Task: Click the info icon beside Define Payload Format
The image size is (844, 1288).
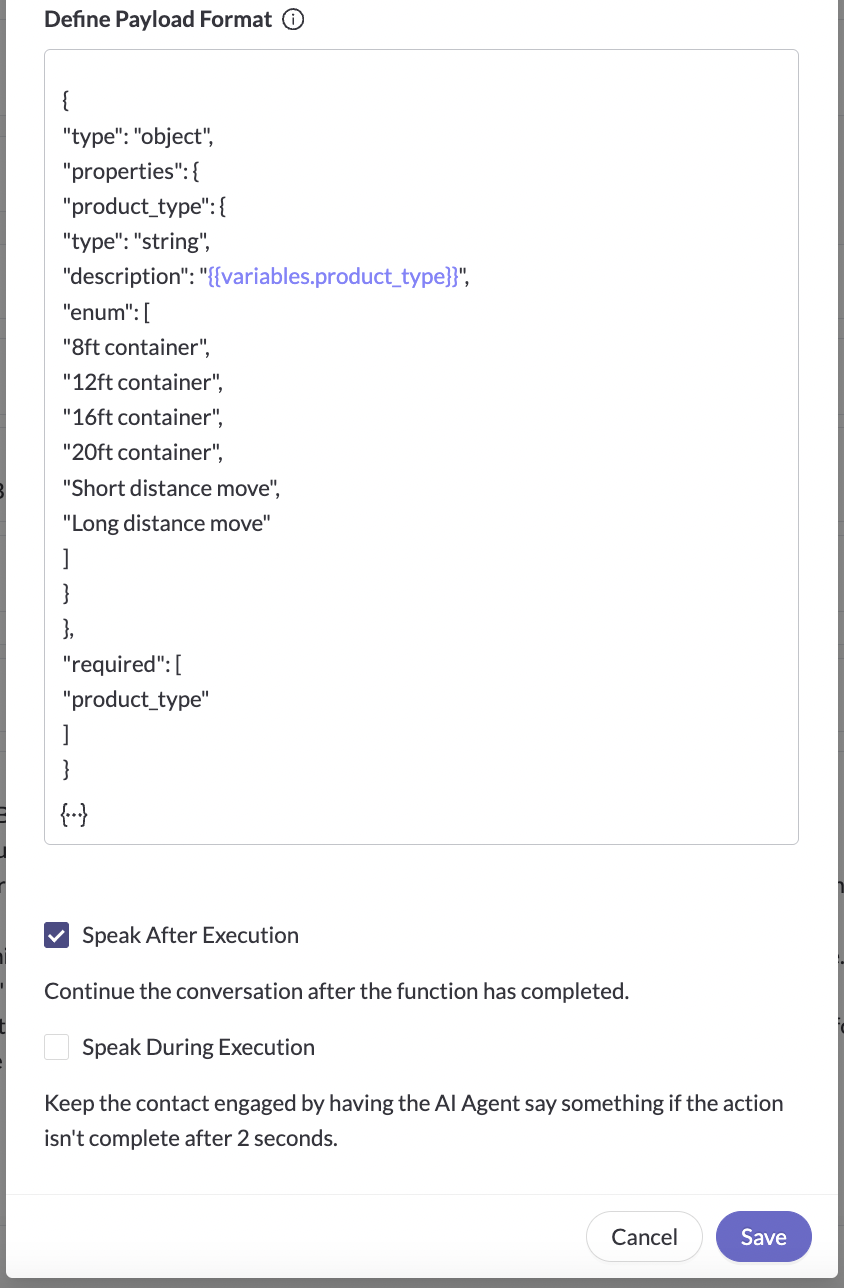Action: [293, 20]
